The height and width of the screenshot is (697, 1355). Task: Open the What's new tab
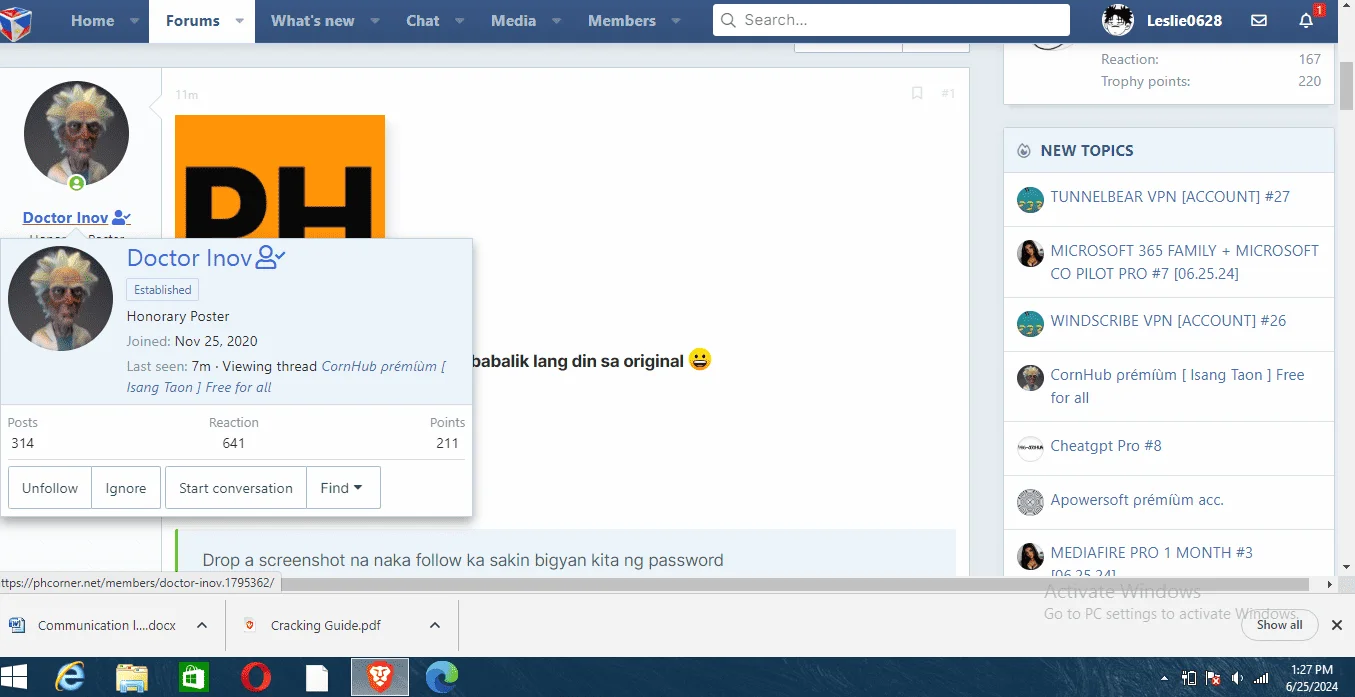pyautogui.click(x=312, y=21)
